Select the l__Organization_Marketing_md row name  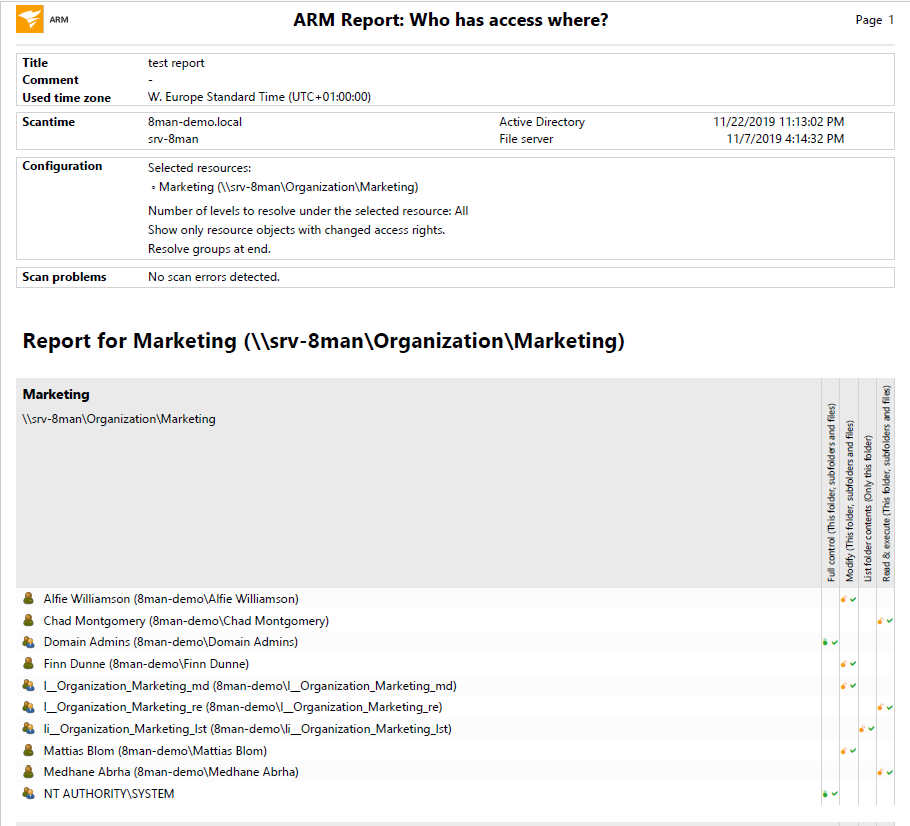[x=250, y=686]
